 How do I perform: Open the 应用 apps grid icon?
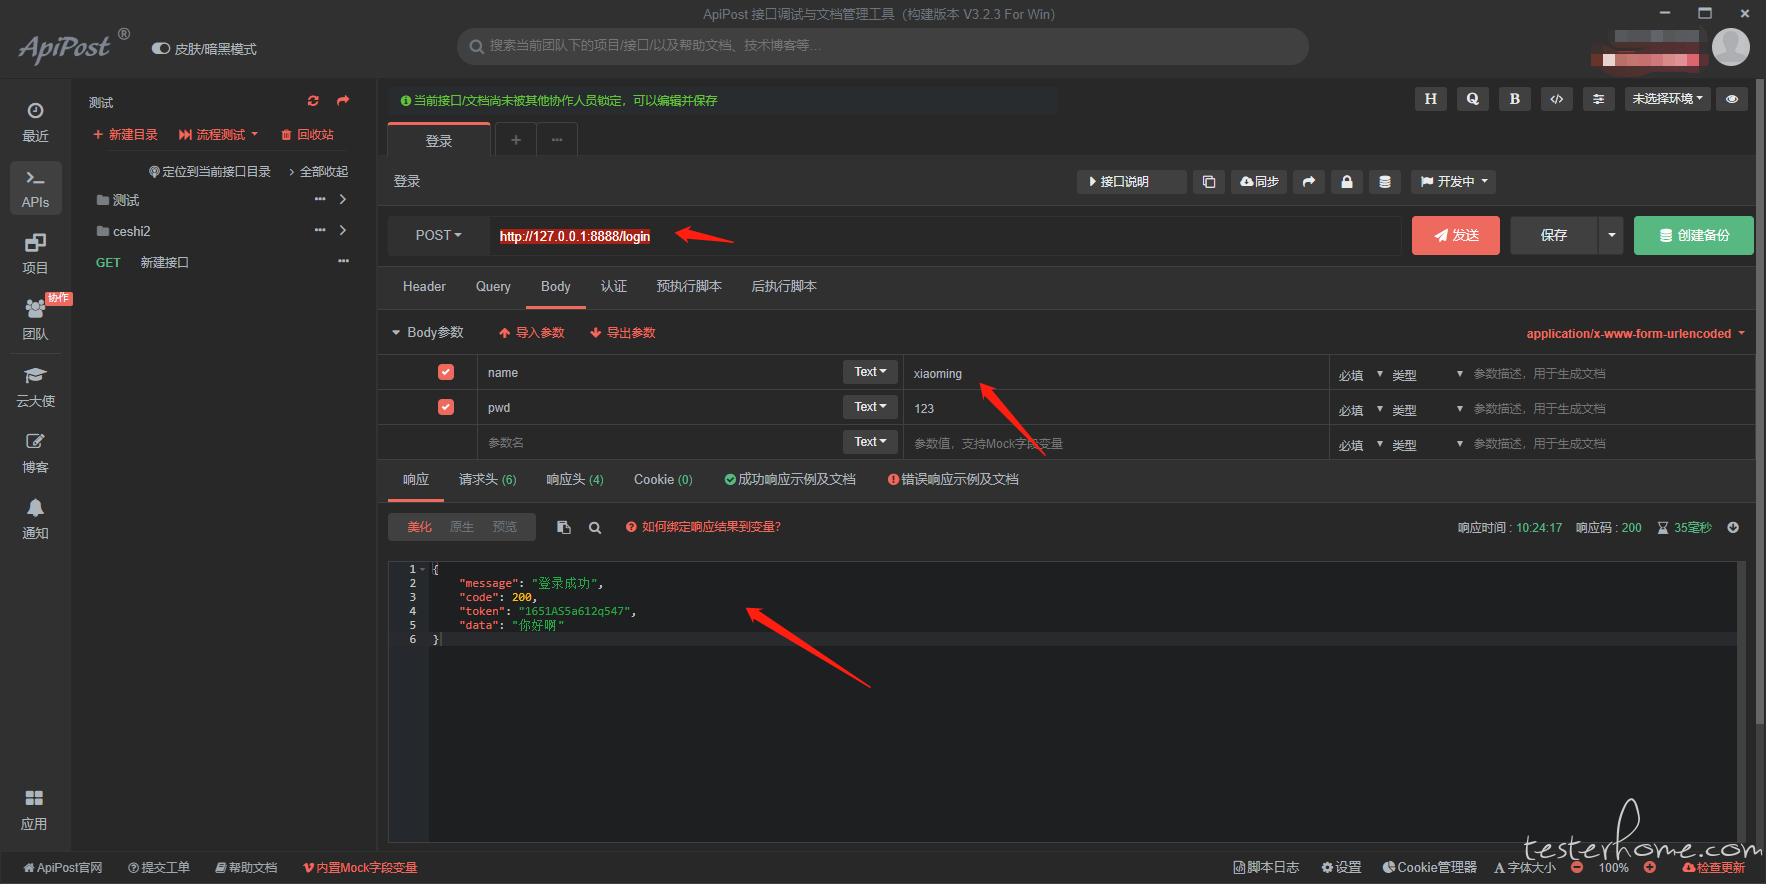[x=34, y=810]
